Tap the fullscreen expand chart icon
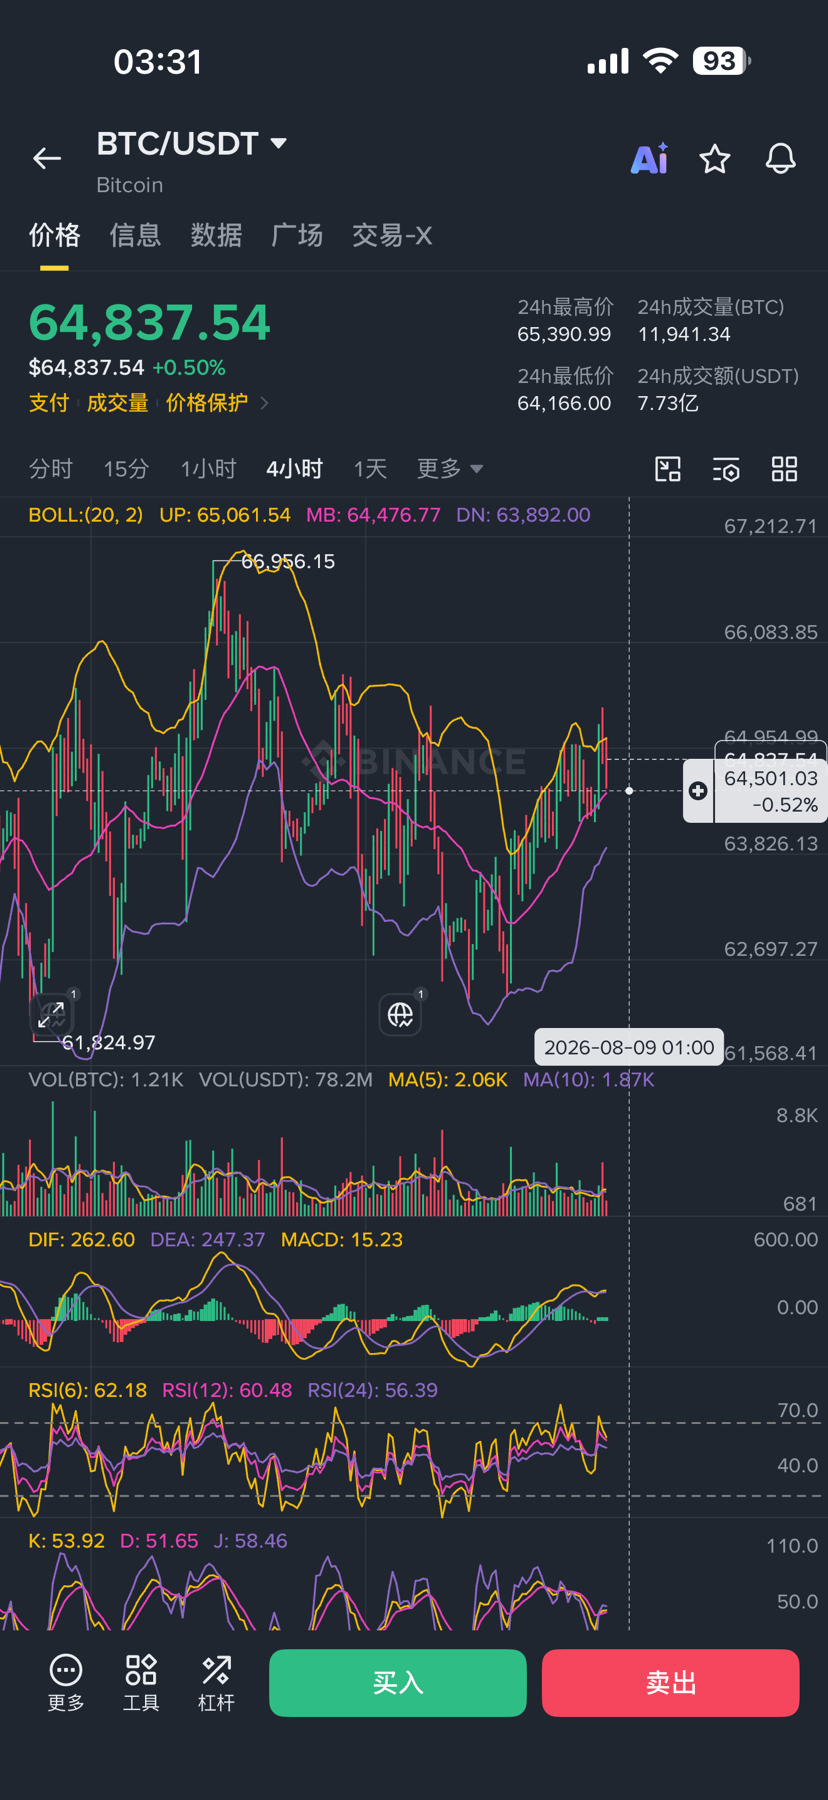Viewport: 828px width, 1800px height. coord(51,1015)
